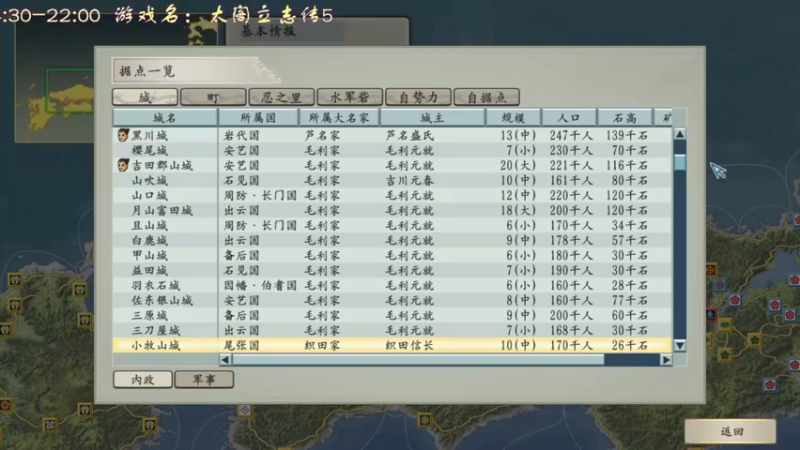Select the 樱尾城 row
Viewport: 800px width, 450px height.
click(x=392, y=150)
